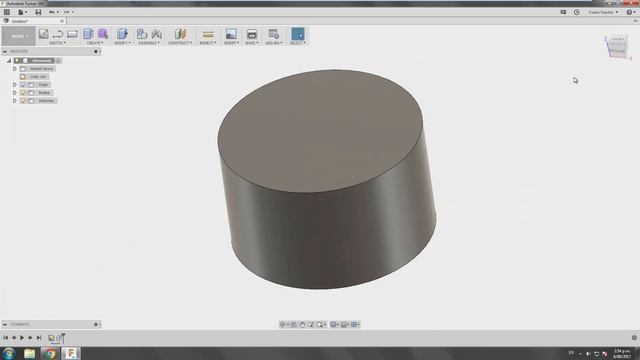Open the CONSTRUCT menu
The height and width of the screenshot is (360, 640).
coord(180,43)
